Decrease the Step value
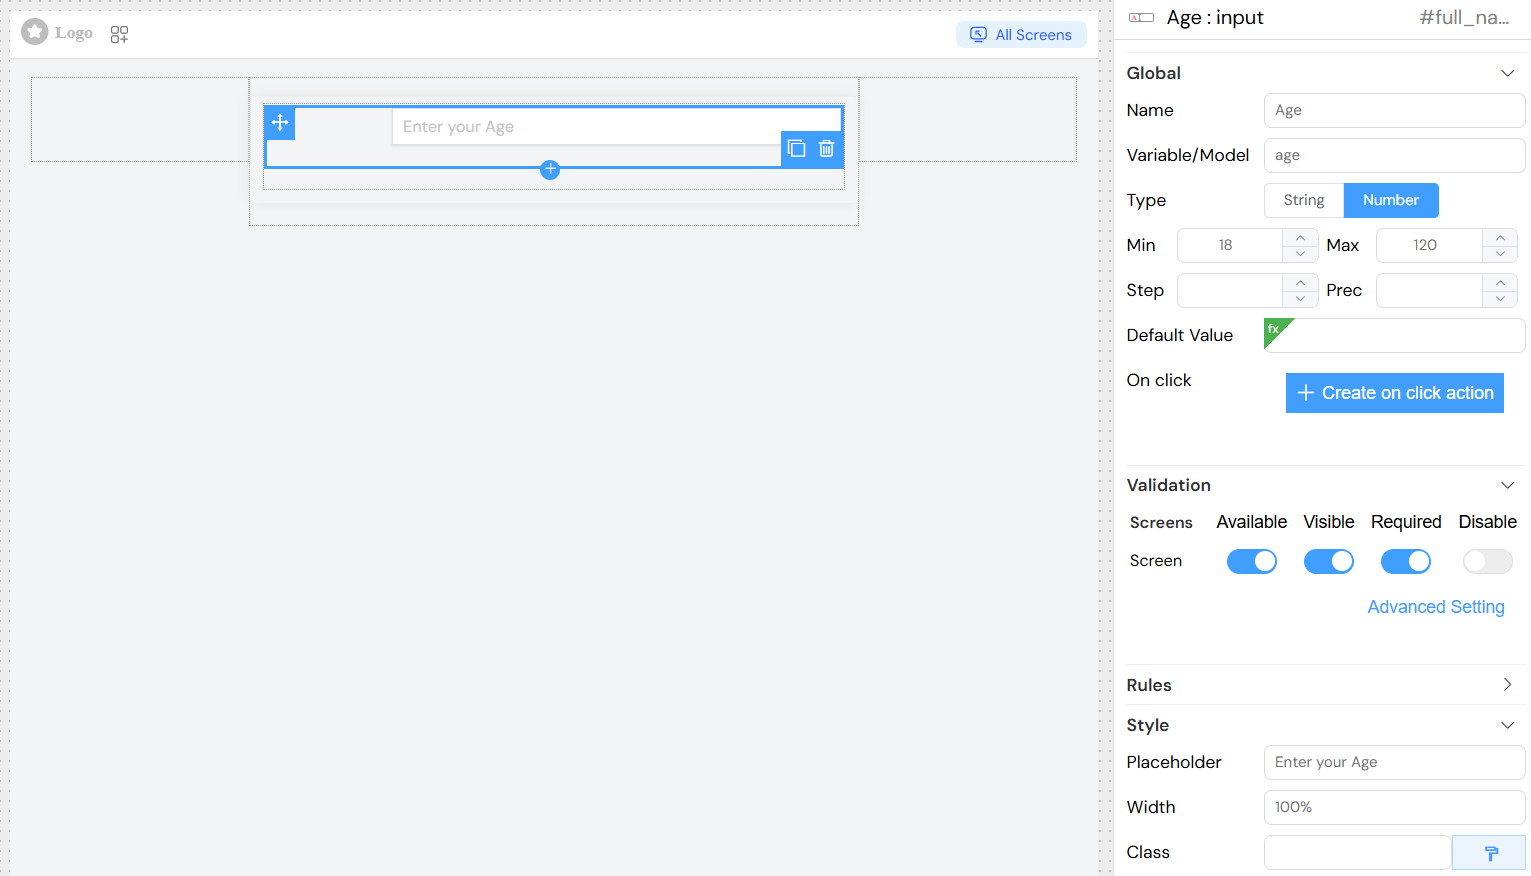Image resolution: width=1531 pixels, height=876 pixels. point(1300,299)
